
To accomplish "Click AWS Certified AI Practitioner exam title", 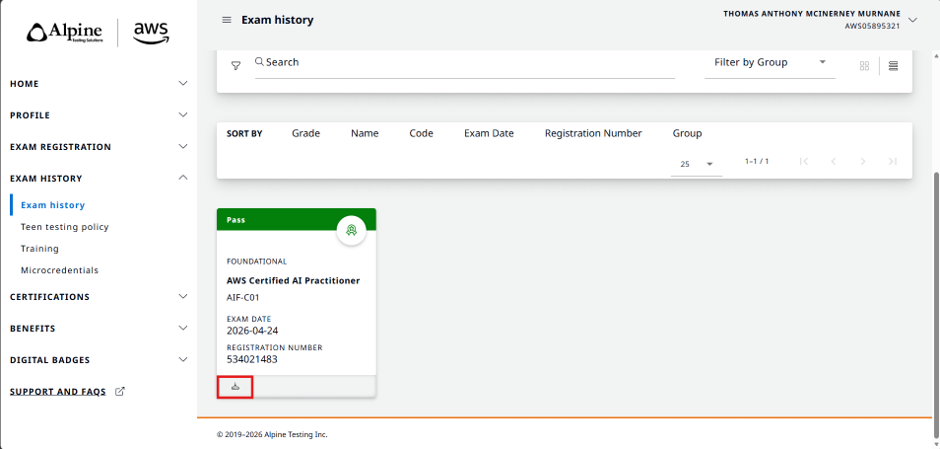I will point(293,281).
